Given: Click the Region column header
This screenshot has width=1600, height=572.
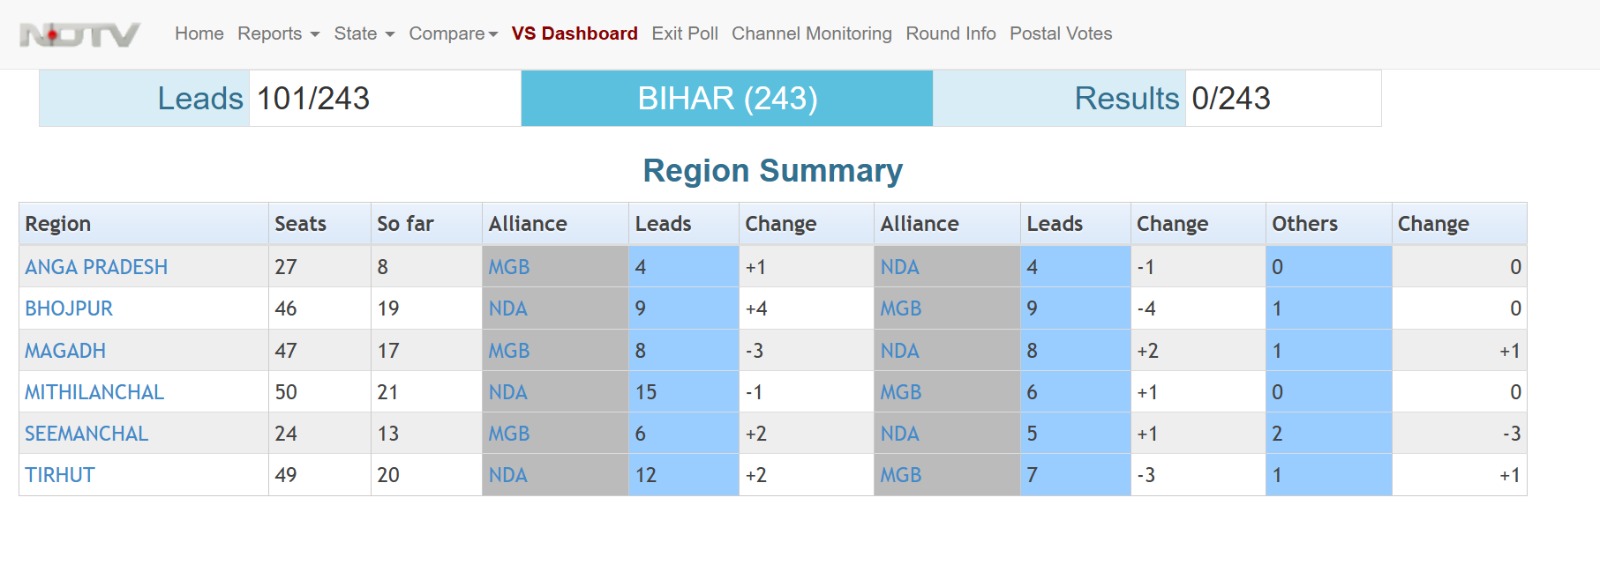Looking at the screenshot, I should coord(58,224).
